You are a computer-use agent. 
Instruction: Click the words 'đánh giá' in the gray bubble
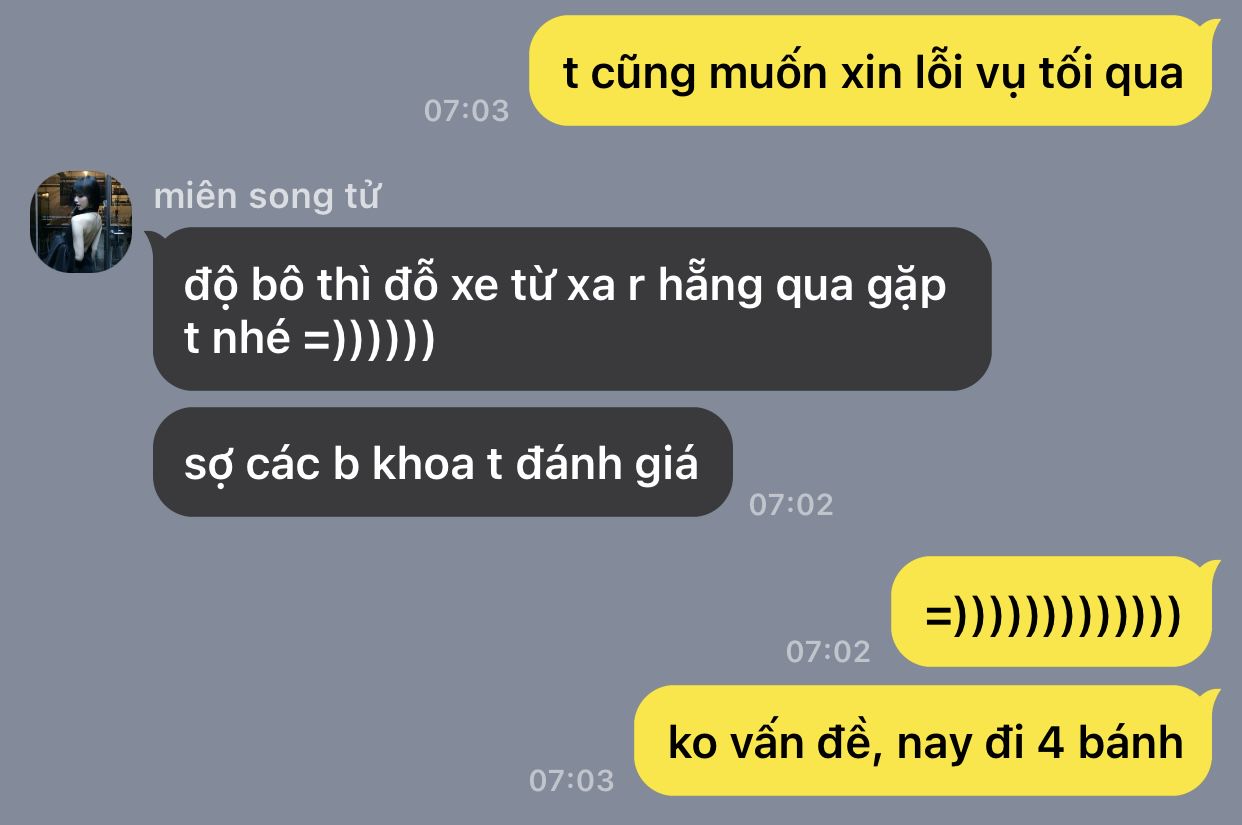coord(607,464)
